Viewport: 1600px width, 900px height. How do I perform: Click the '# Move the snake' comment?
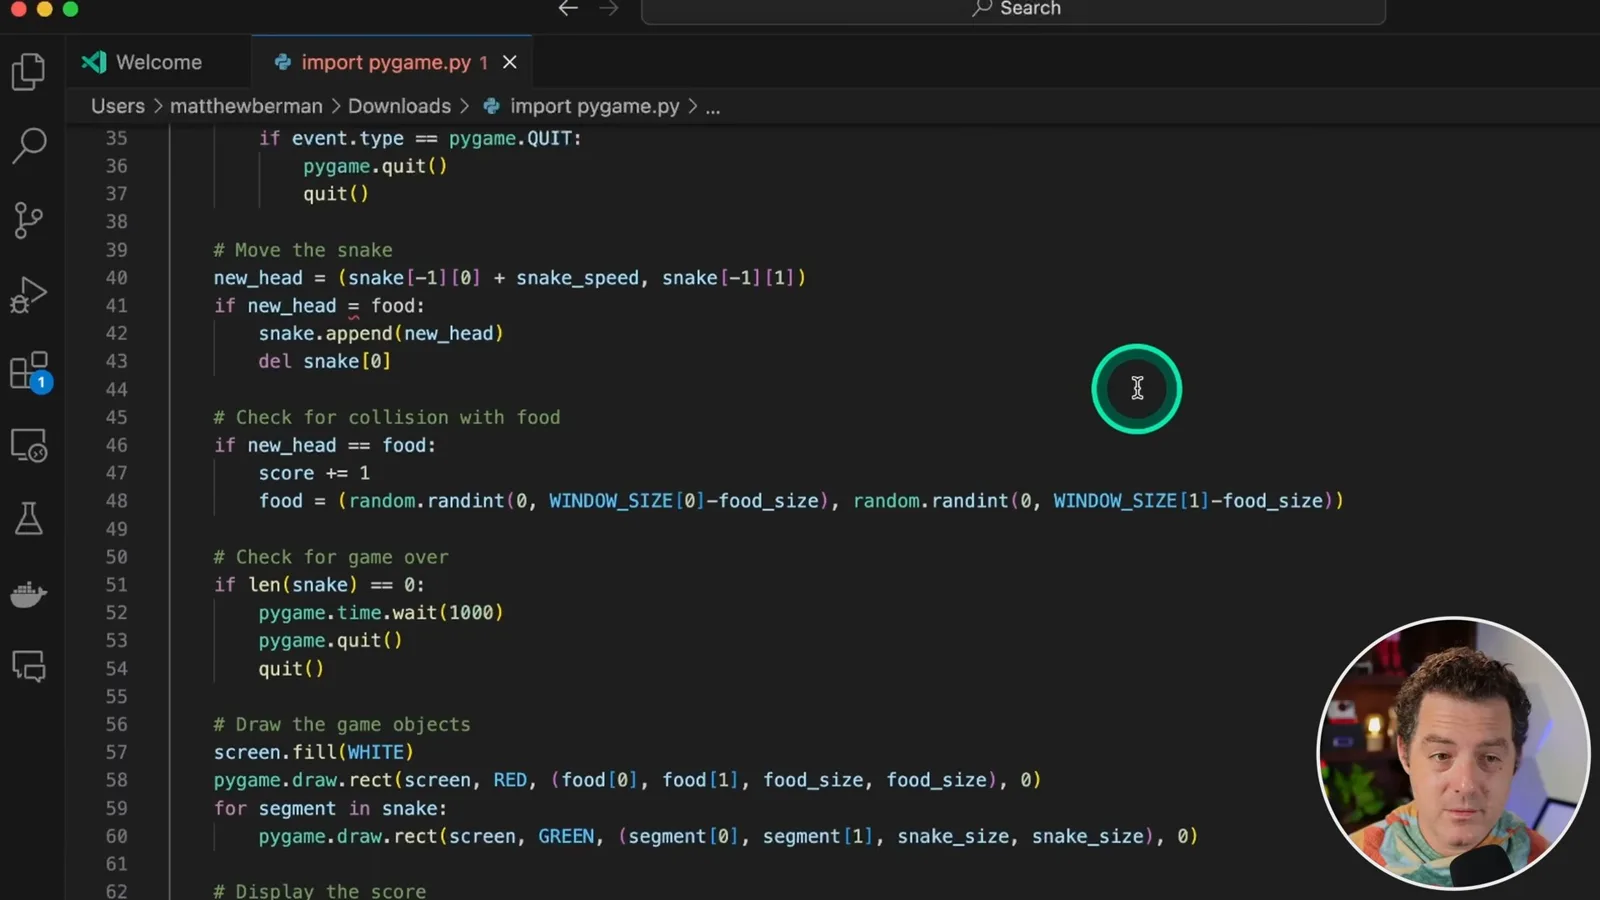point(303,250)
